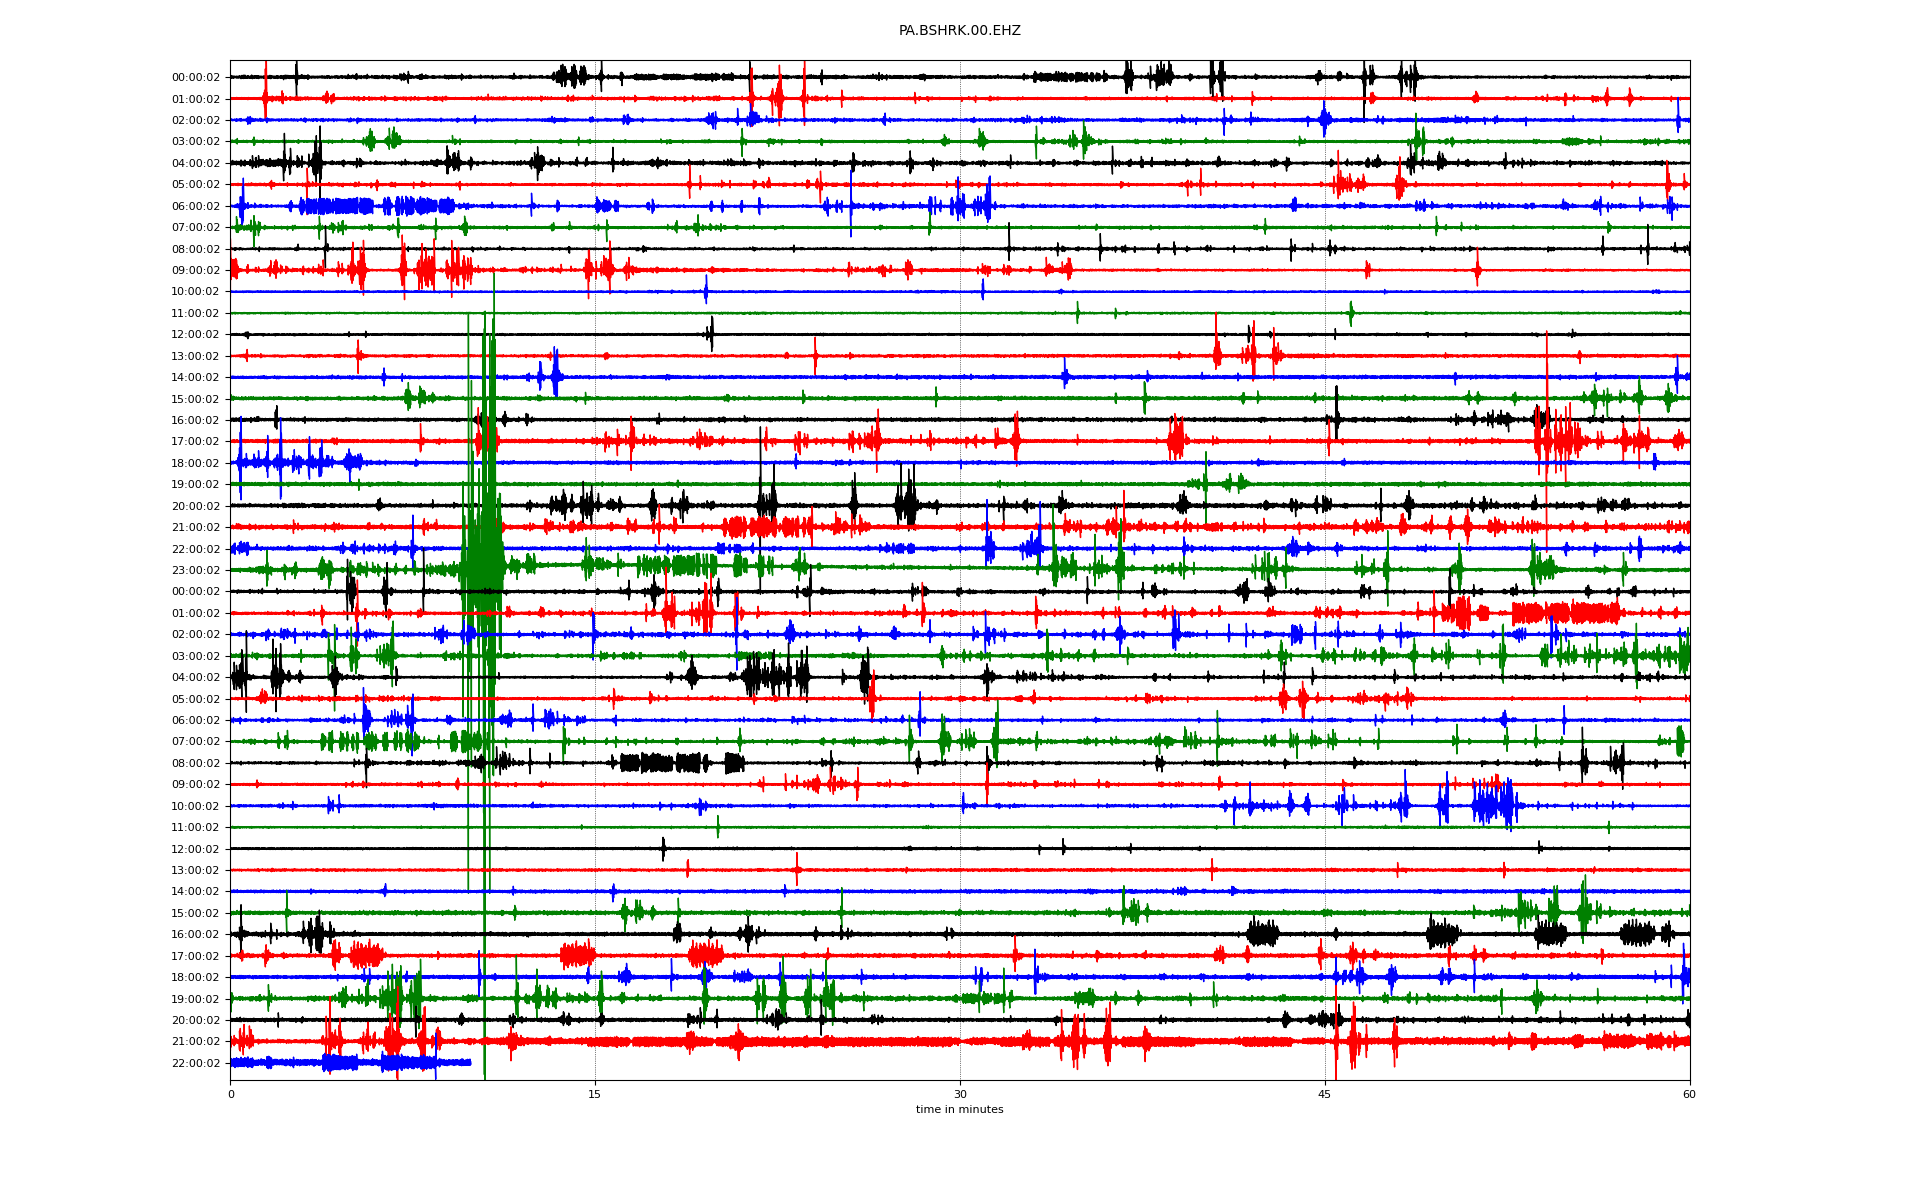This screenshot has width=1920, height=1200.
Task: Click the end of the final short blue trace
Action: tap(469, 1062)
